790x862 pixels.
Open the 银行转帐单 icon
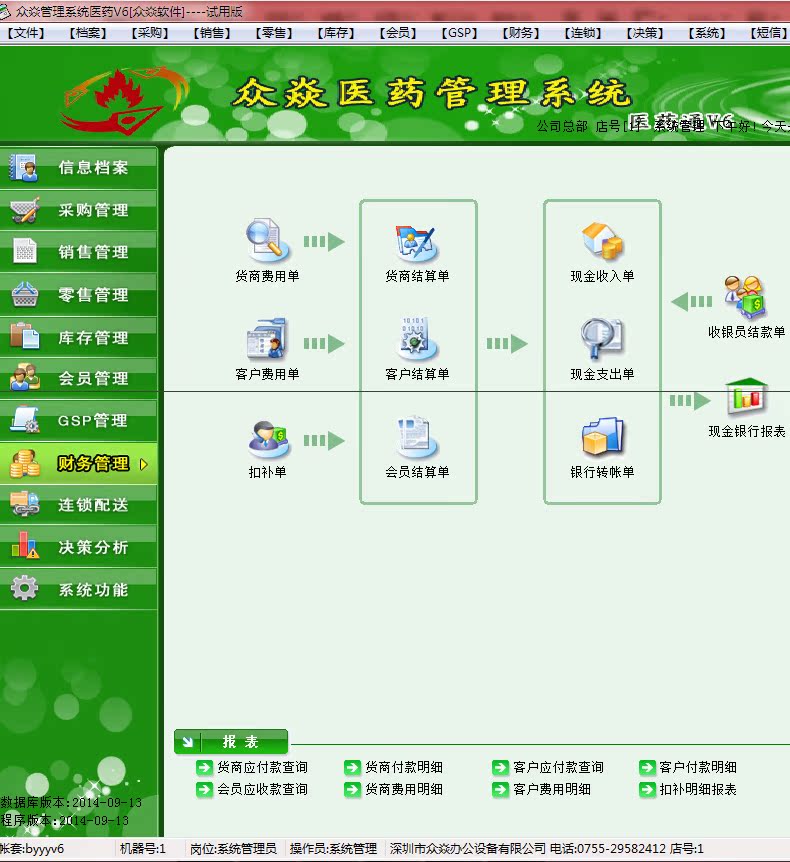pos(602,436)
